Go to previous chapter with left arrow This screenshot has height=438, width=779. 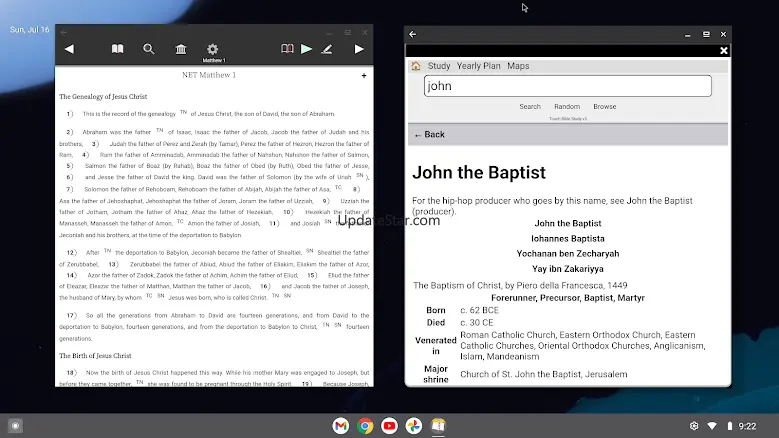tap(69, 49)
